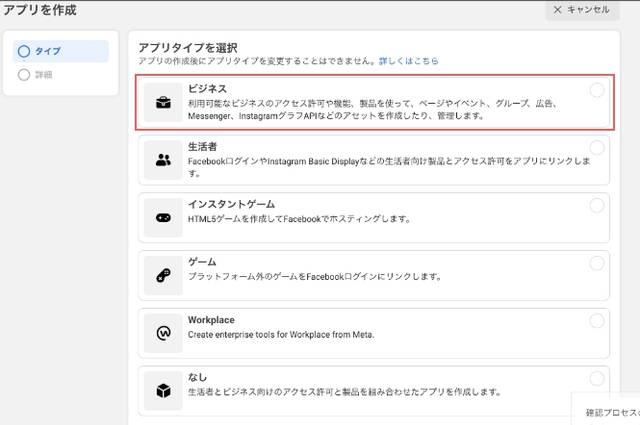Click the ビジネス title text
The image size is (640, 425).
pyautogui.click(x=207, y=89)
